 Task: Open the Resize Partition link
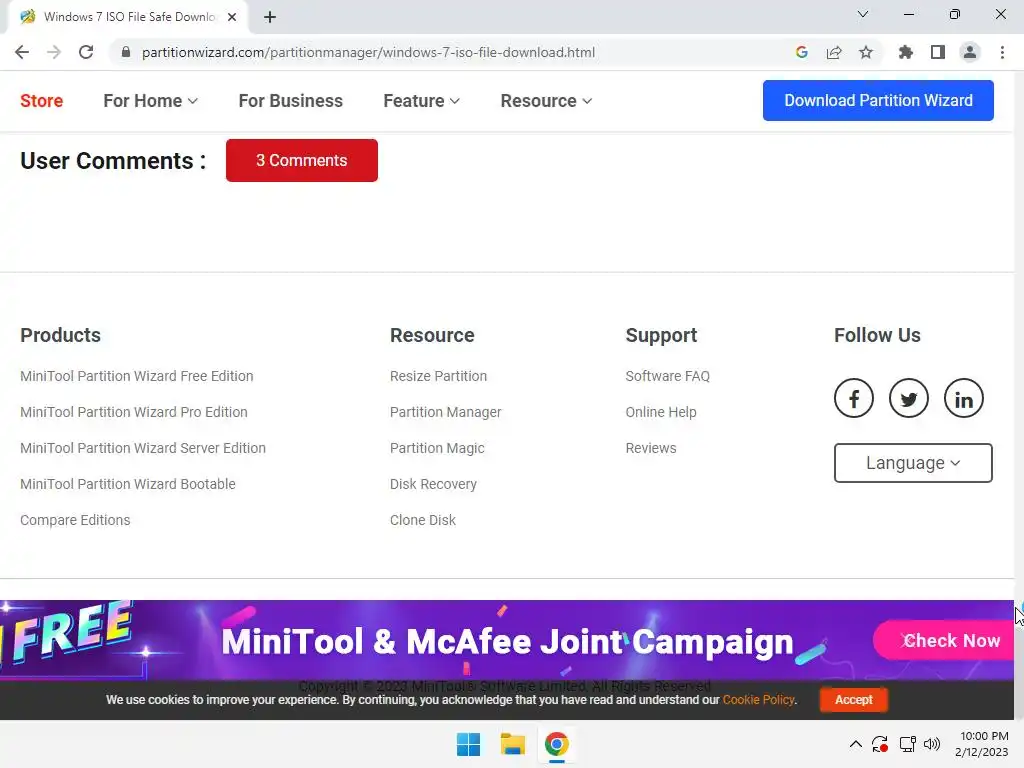pos(438,376)
